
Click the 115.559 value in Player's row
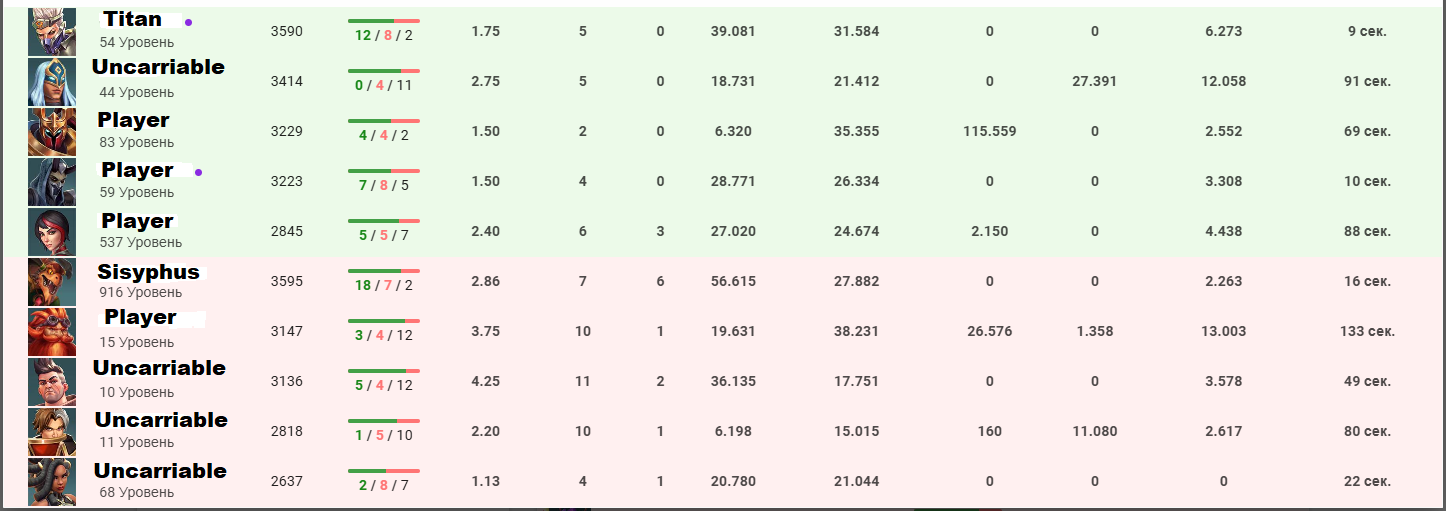coord(989,131)
